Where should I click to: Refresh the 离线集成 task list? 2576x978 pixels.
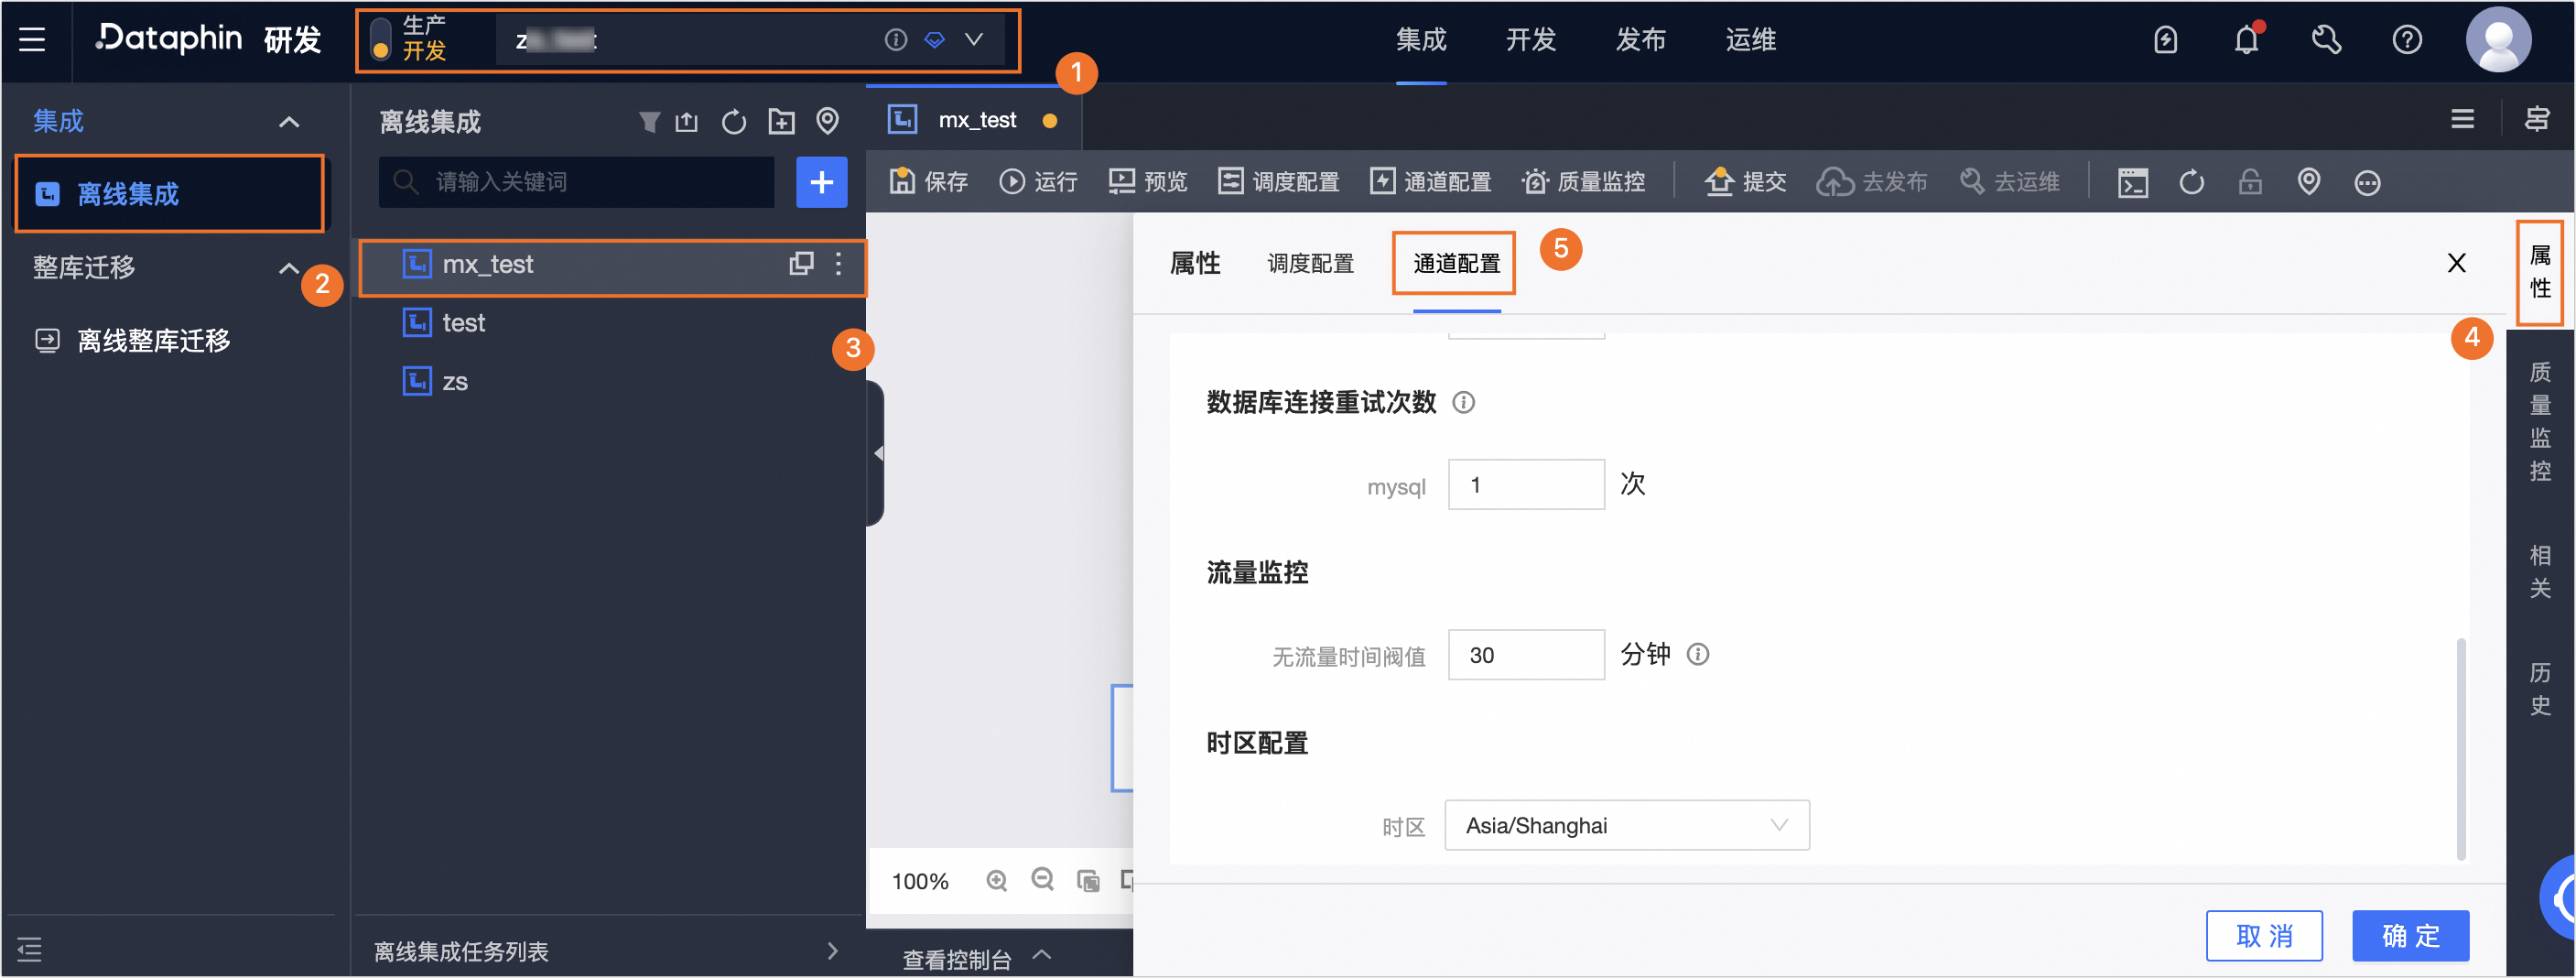(x=734, y=122)
